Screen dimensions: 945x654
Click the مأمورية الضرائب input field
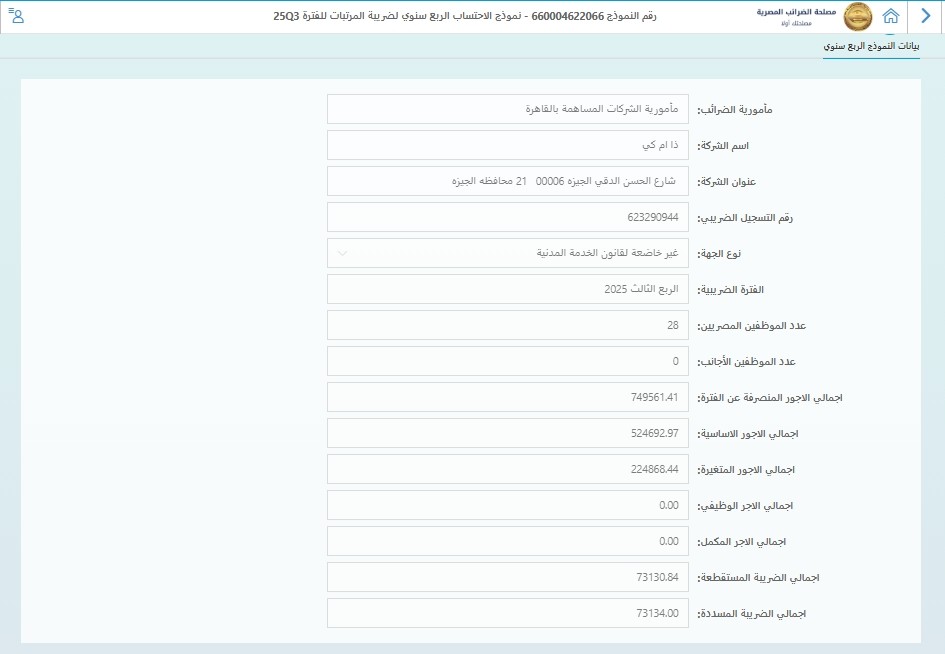(507, 109)
